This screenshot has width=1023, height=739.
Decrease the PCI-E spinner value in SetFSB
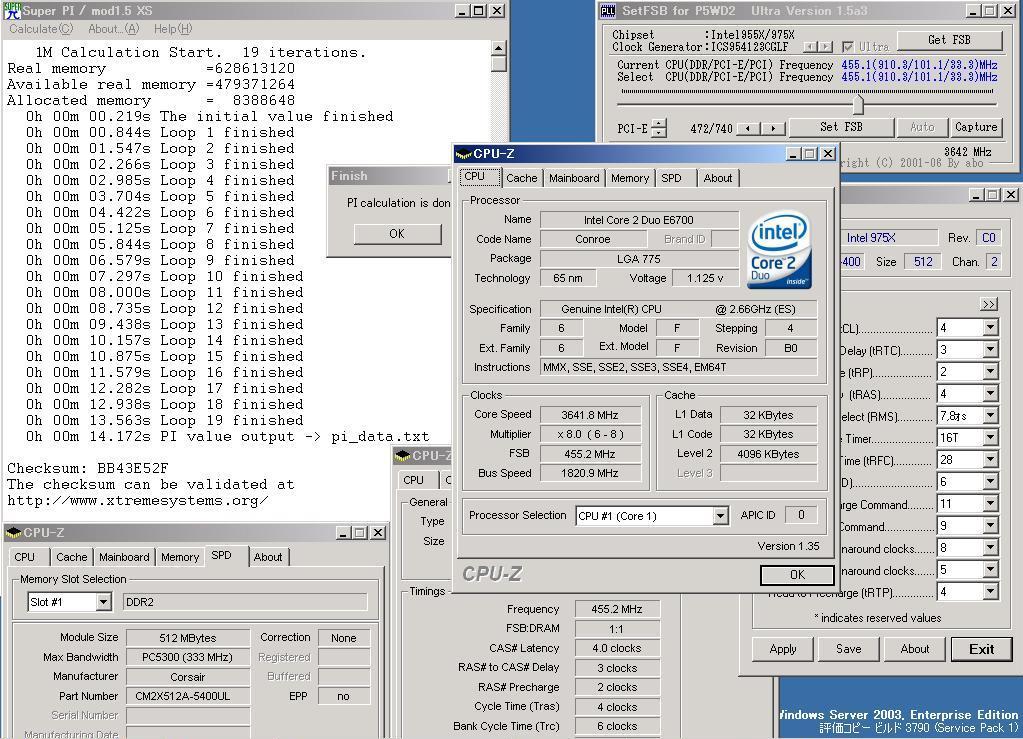coord(659,132)
